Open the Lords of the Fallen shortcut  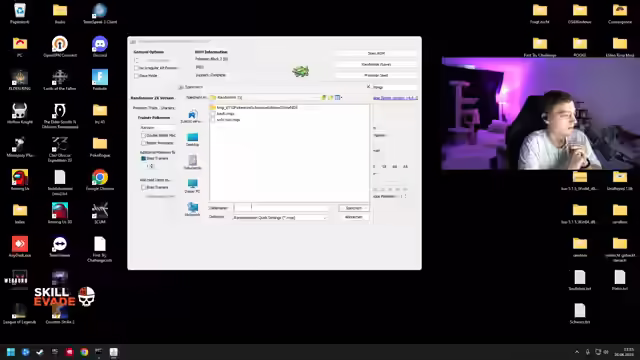point(60,80)
